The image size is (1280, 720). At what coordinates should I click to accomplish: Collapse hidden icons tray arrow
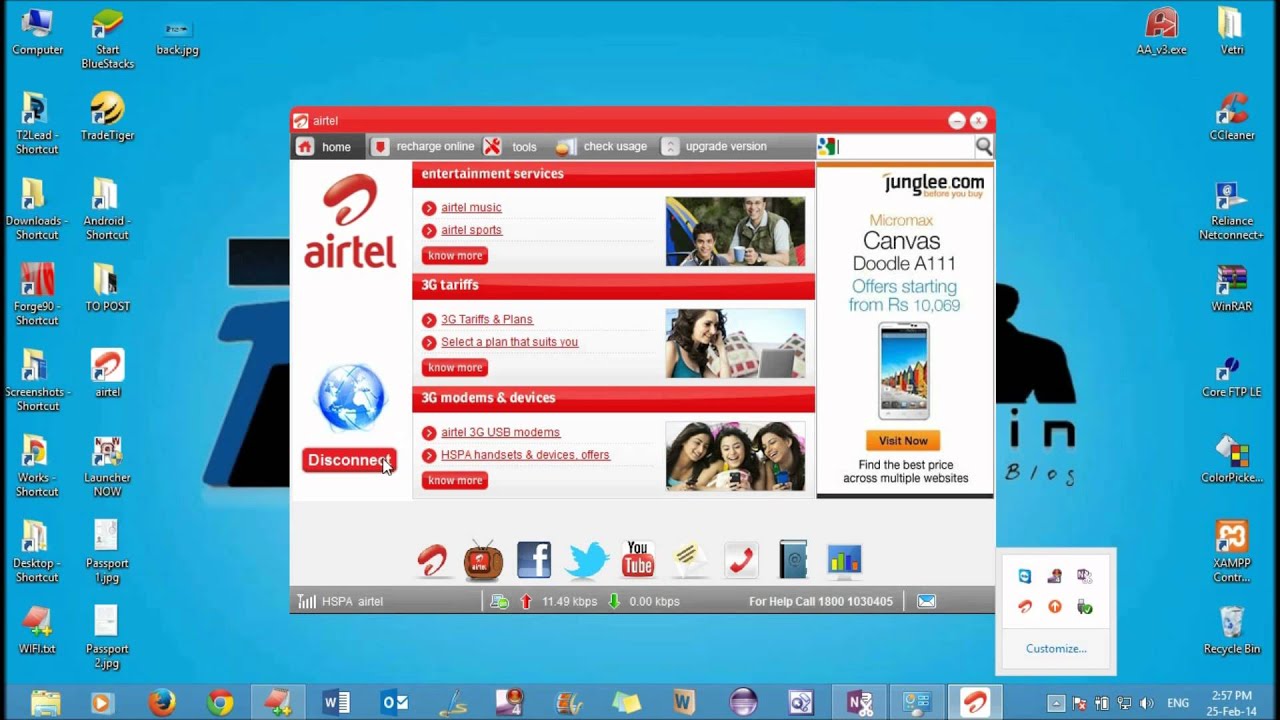click(x=1056, y=703)
